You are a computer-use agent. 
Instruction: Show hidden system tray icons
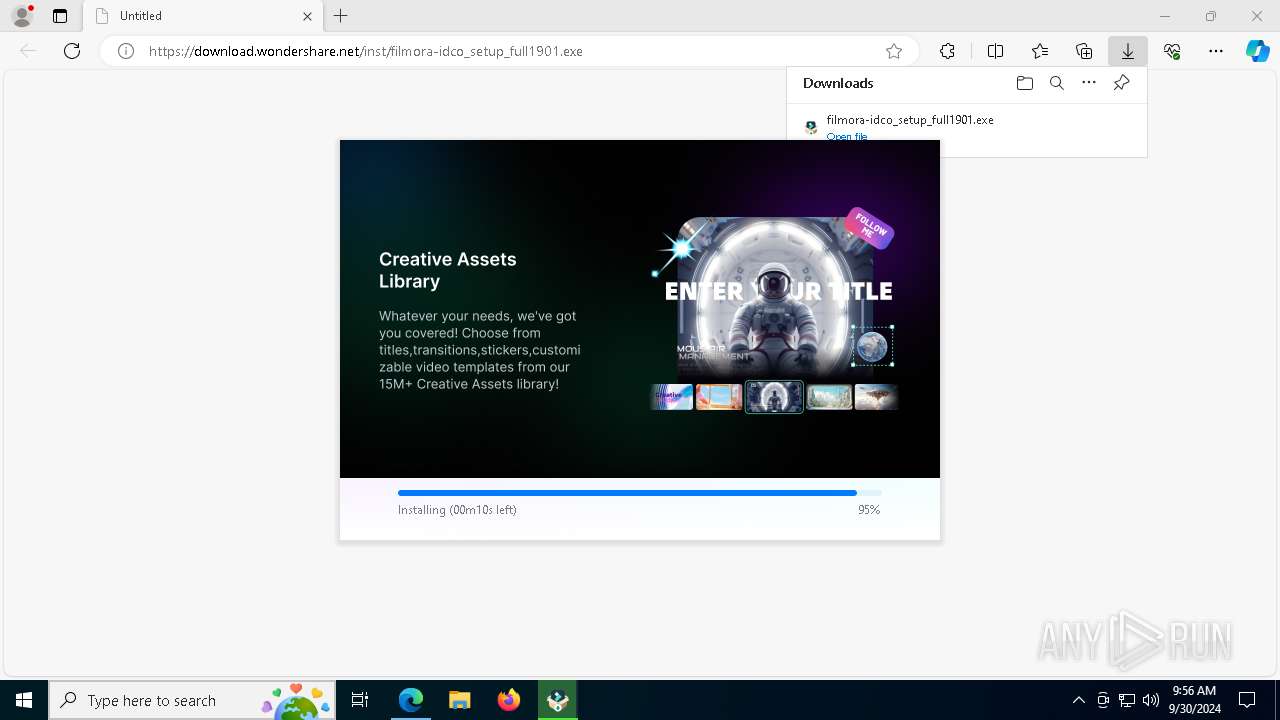pyautogui.click(x=1078, y=700)
